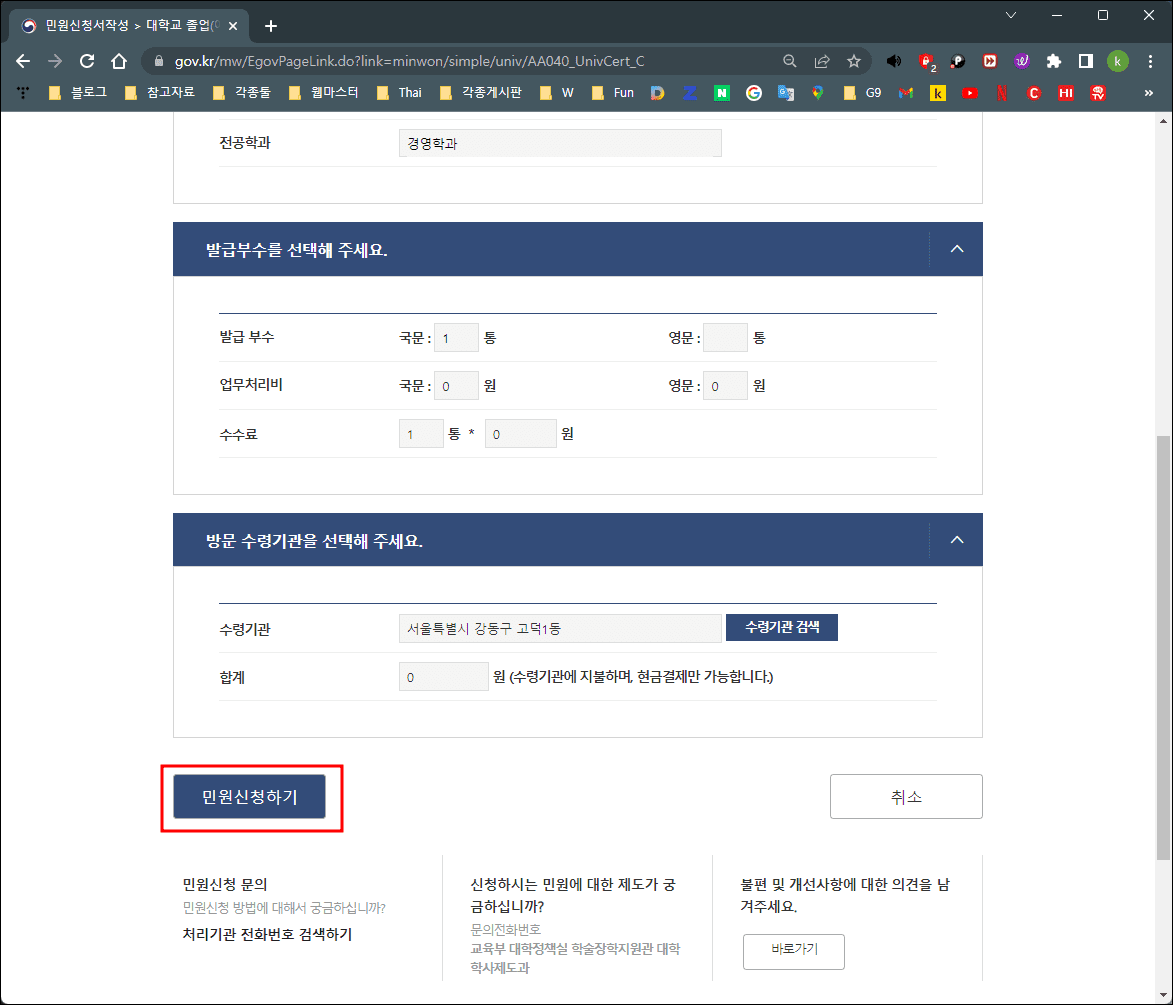Collapse the 방문 수령기관 section chevron

[x=957, y=539]
